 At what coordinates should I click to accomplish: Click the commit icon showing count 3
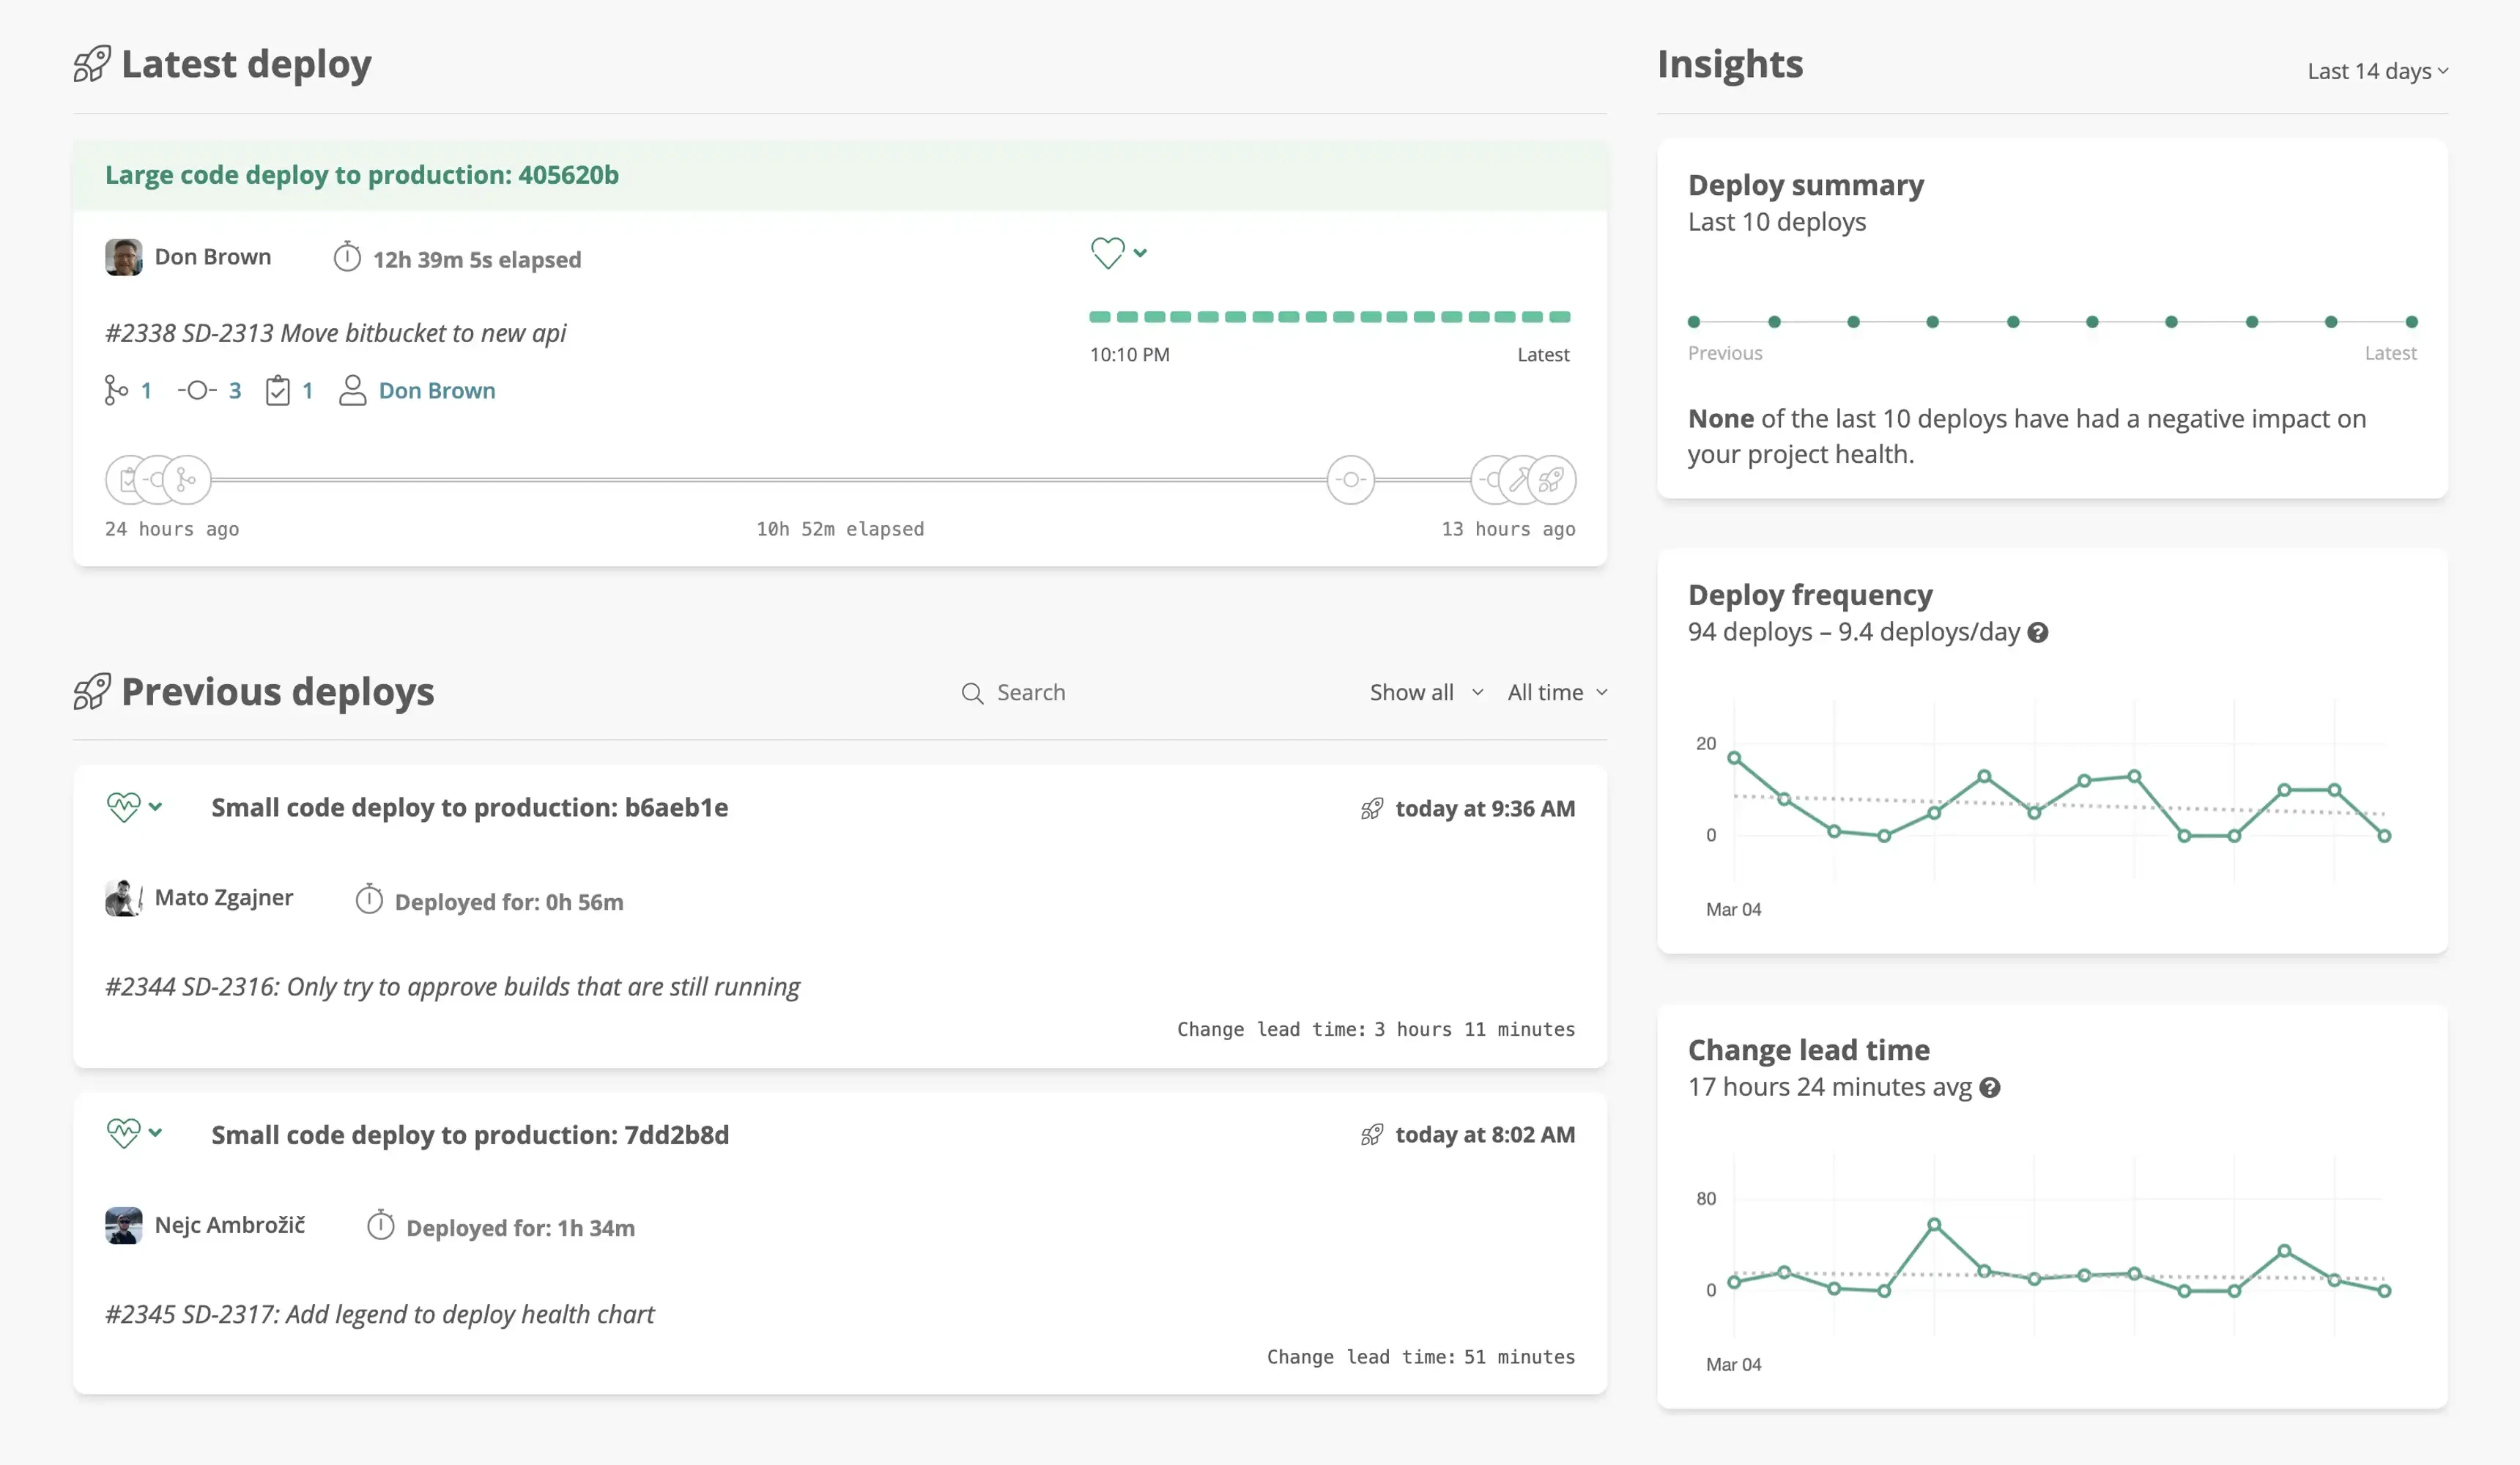coord(197,390)
